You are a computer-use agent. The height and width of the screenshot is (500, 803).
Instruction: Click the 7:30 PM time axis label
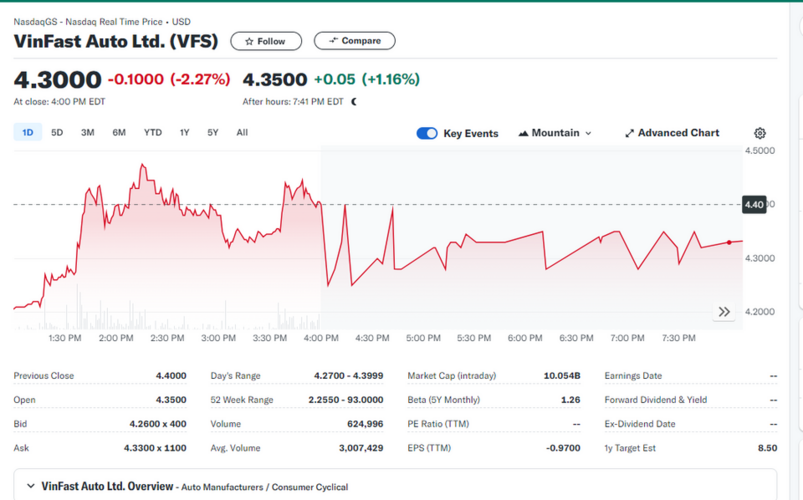(x=679, y=338)
